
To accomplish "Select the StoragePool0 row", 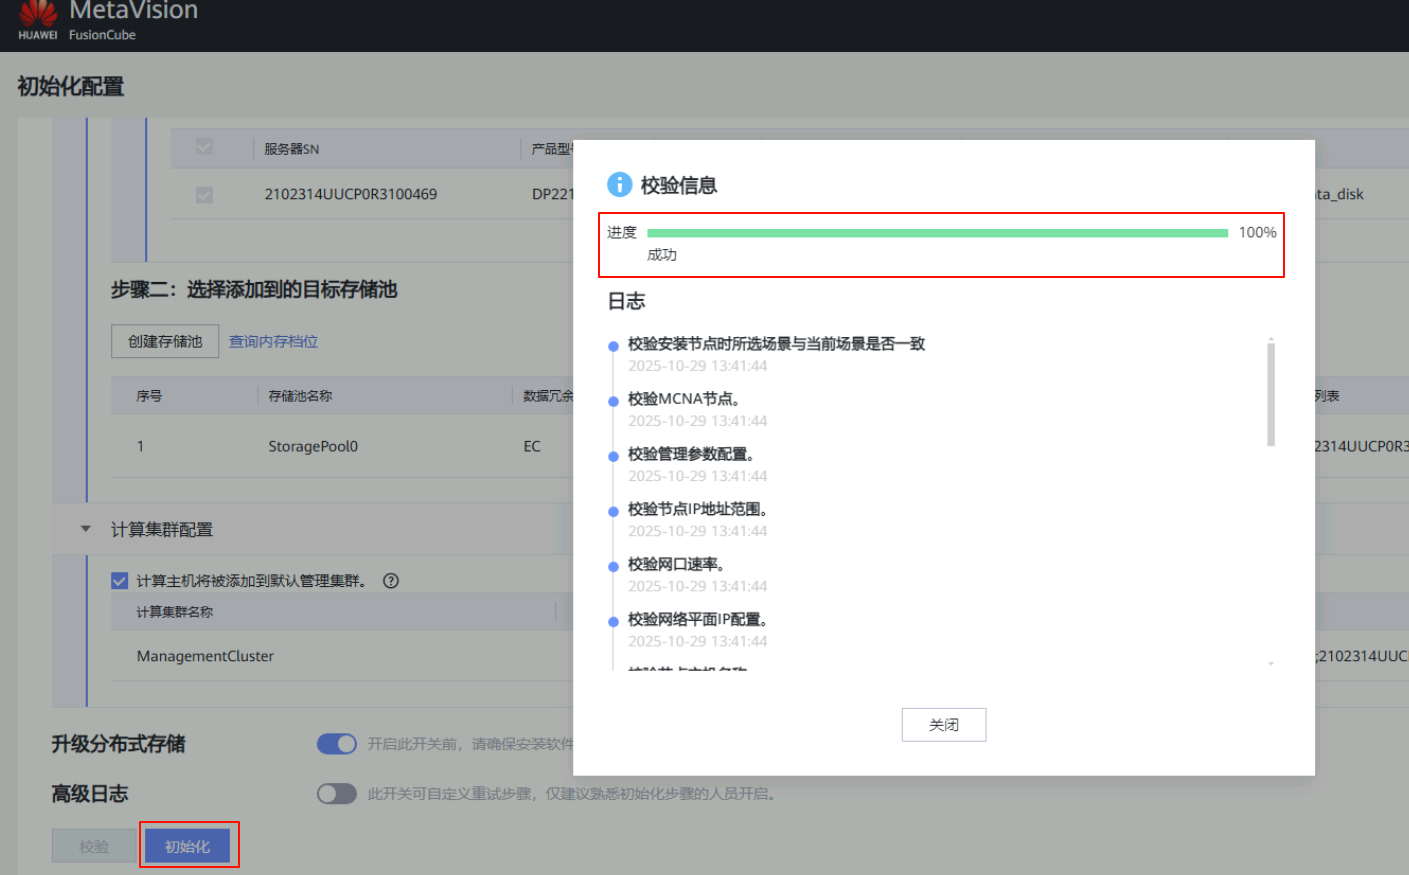I will 312,447.
